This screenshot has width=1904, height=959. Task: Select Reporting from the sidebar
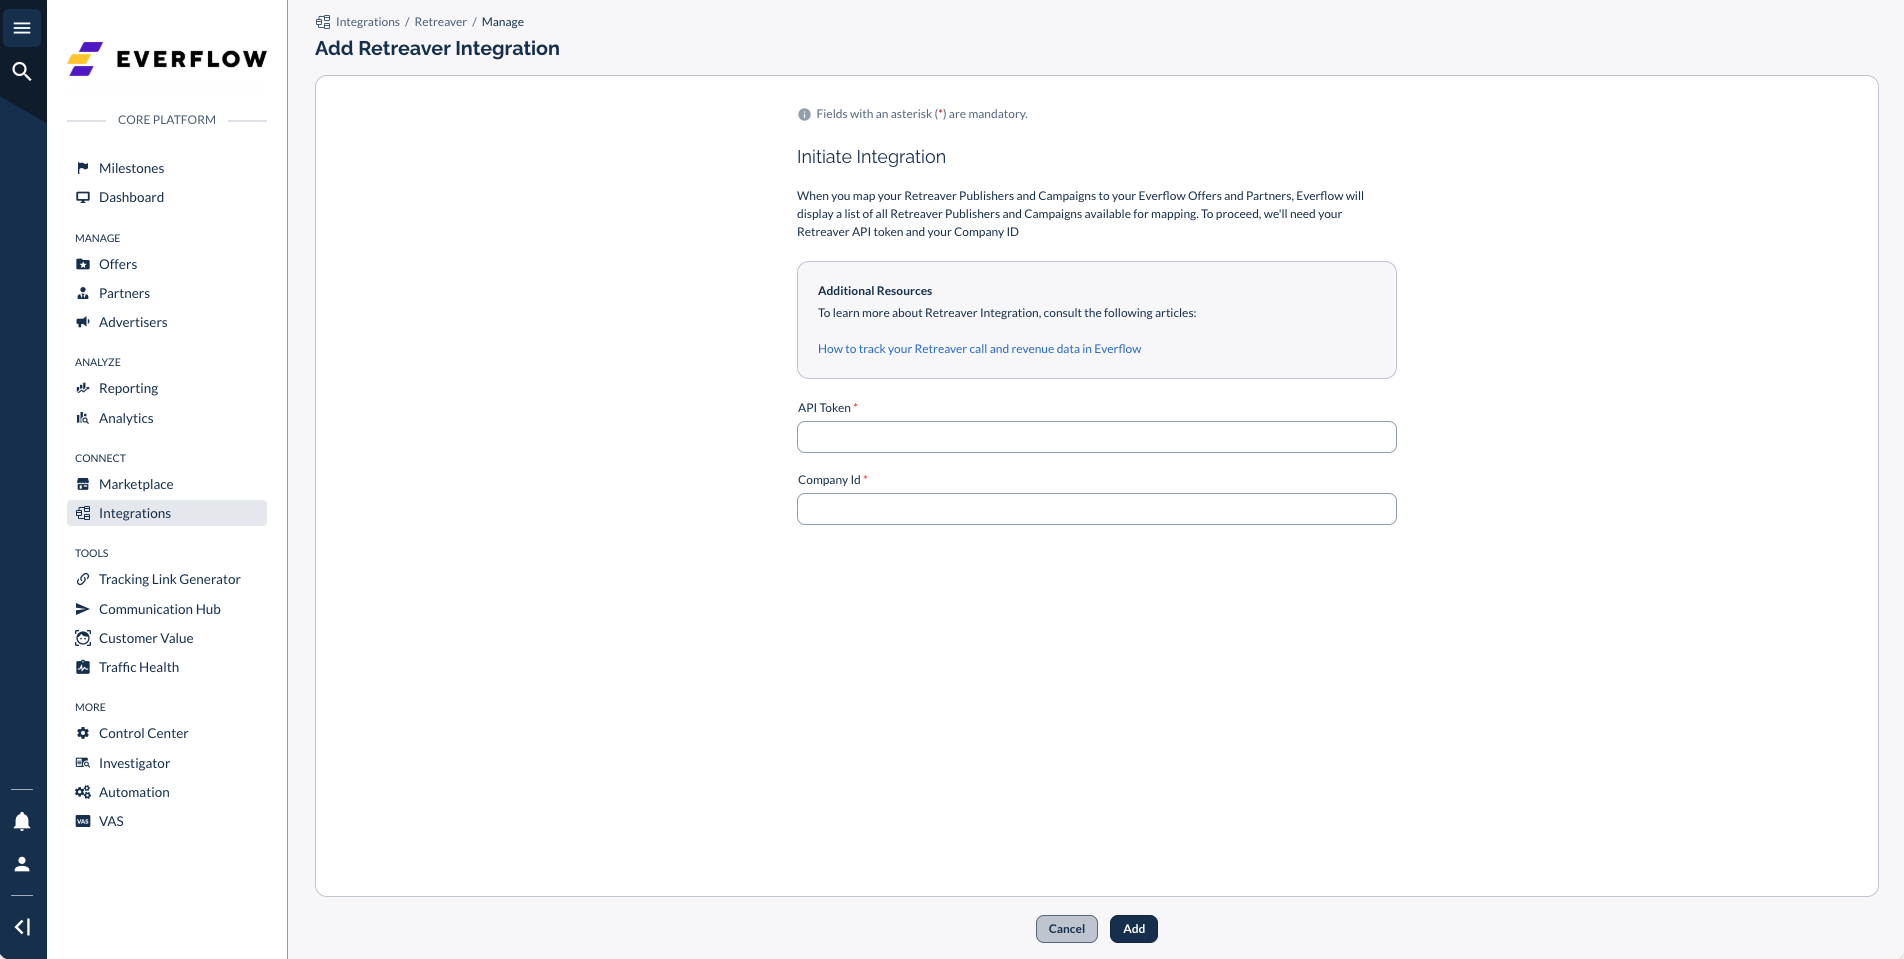tap(128, 388)
